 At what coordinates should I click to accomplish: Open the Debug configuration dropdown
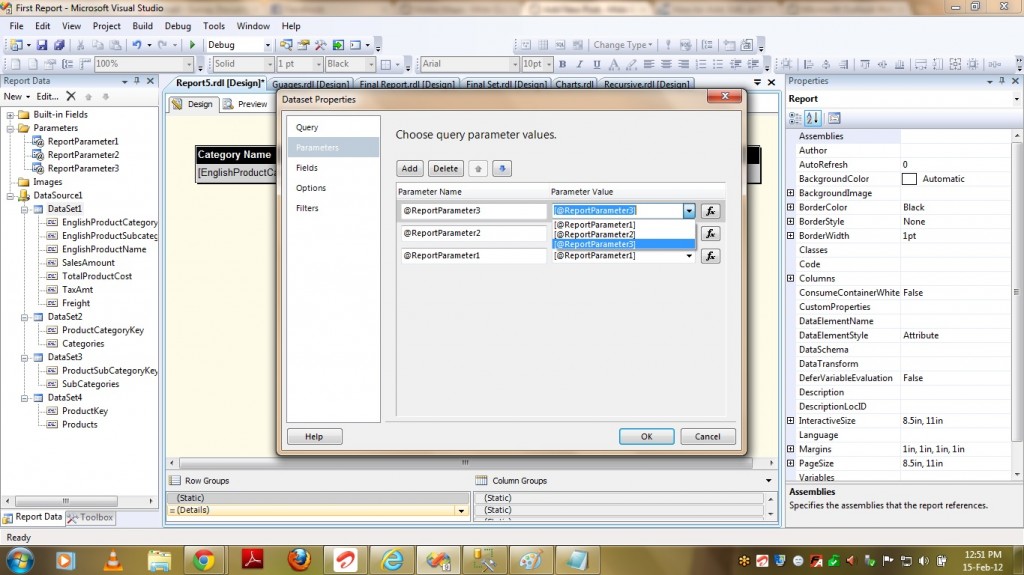pyautogui.click(x=267, y=45)
